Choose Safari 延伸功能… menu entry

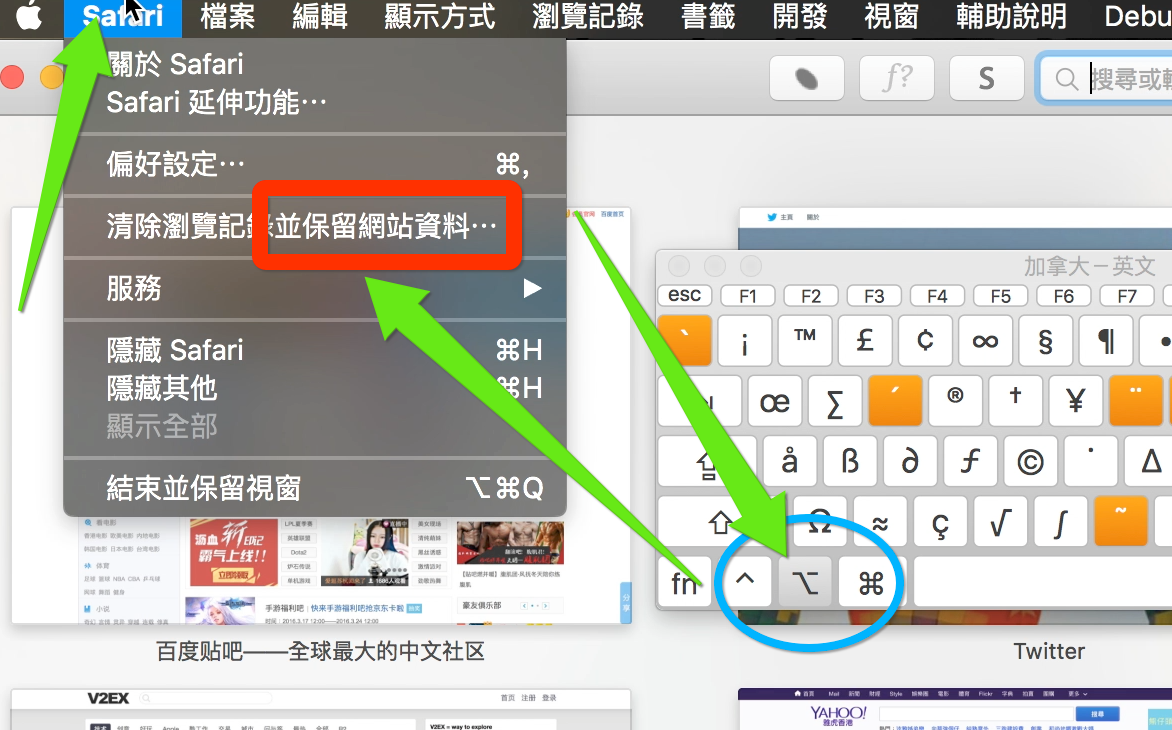[x=315, y=102]
